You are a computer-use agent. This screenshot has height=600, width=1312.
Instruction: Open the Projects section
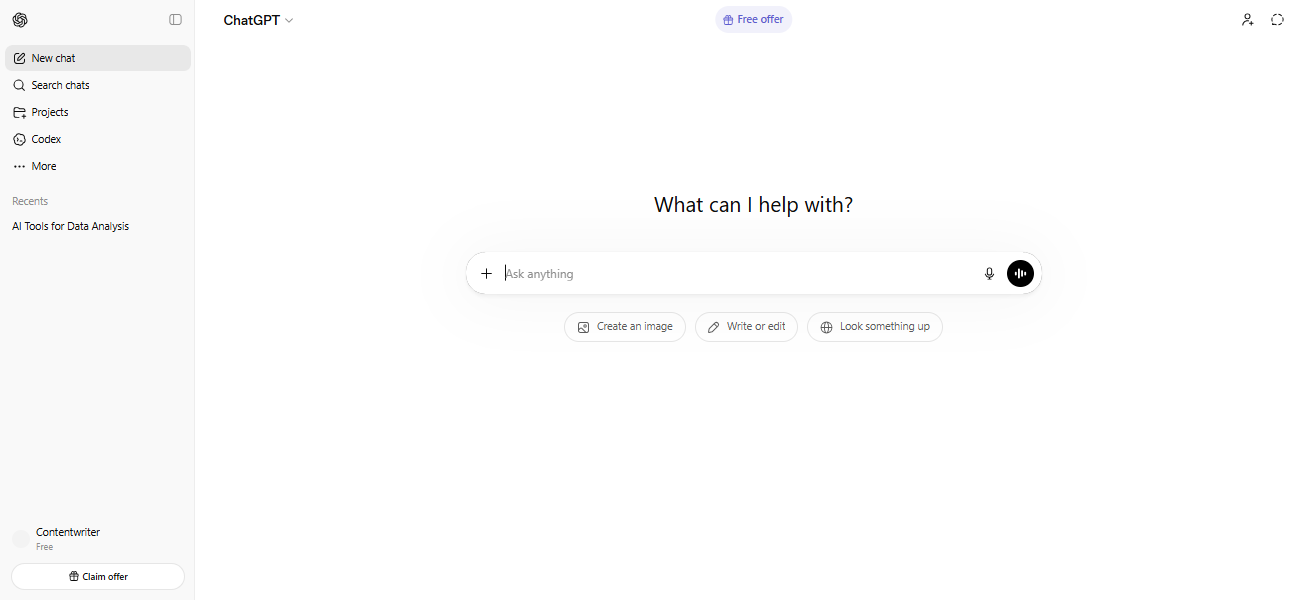tap(98, 112)
